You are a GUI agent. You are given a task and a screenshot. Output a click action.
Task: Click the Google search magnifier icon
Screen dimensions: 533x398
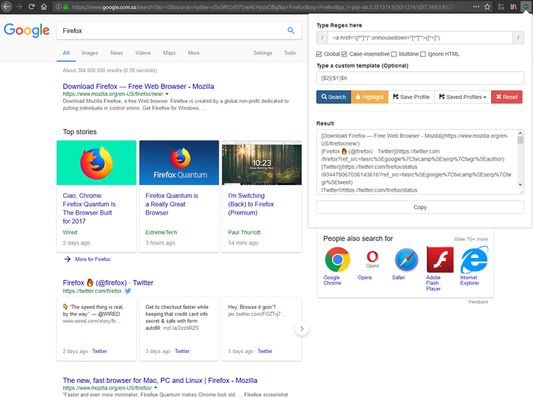pyautogui.click(x=291, y=30)
